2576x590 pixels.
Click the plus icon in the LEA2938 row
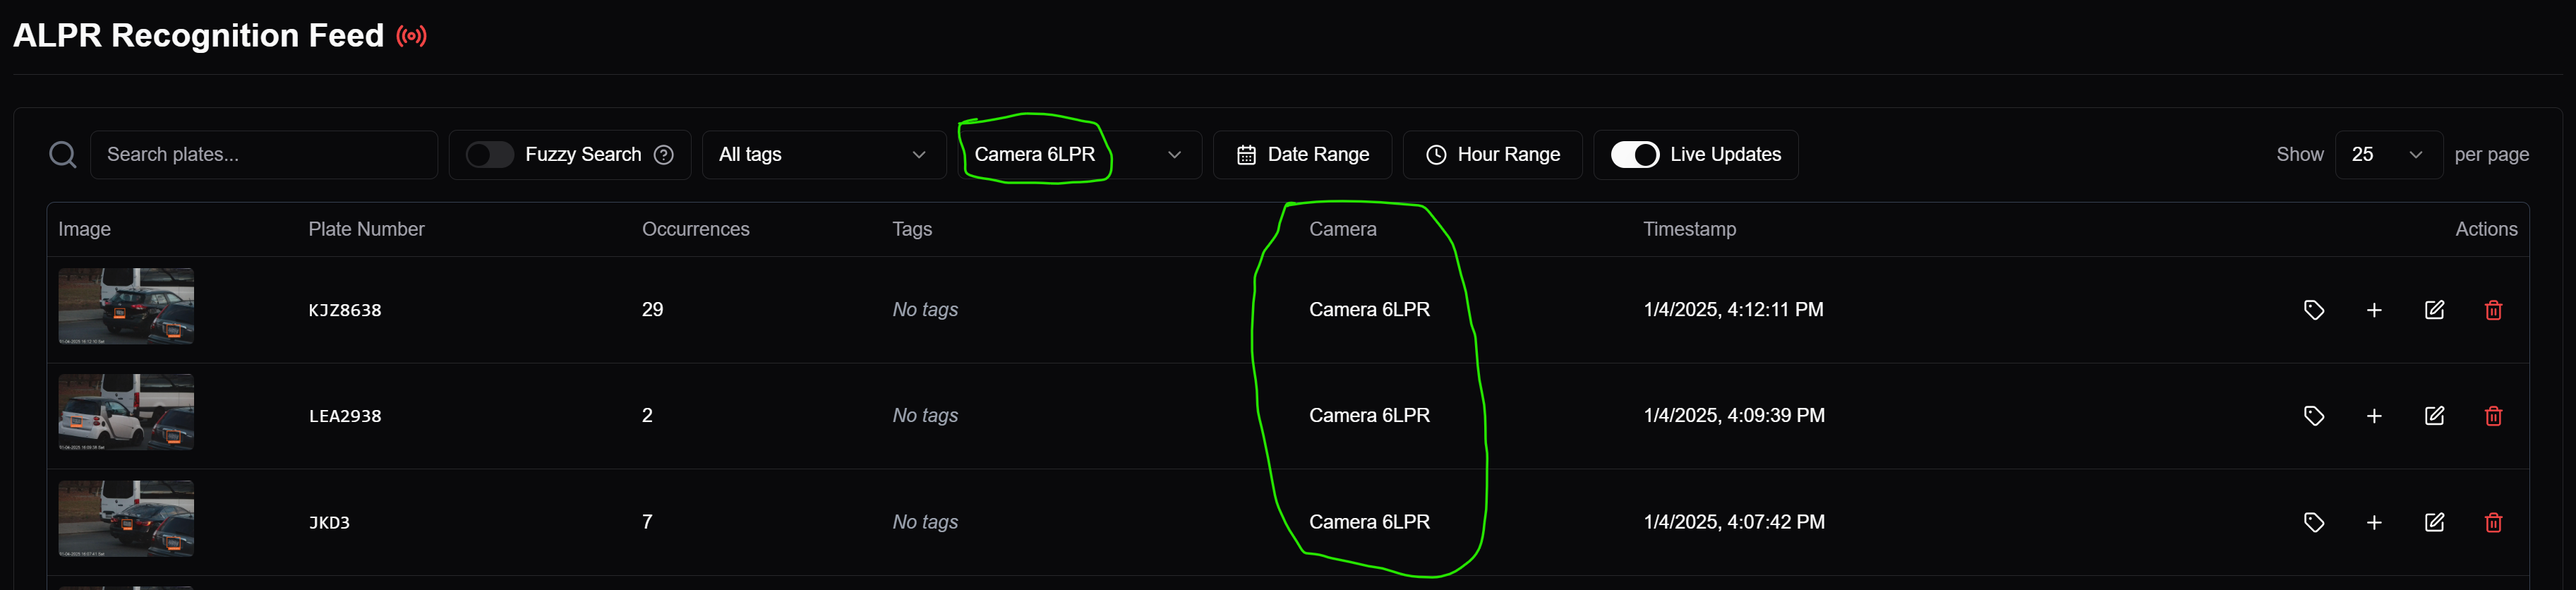2373,416
